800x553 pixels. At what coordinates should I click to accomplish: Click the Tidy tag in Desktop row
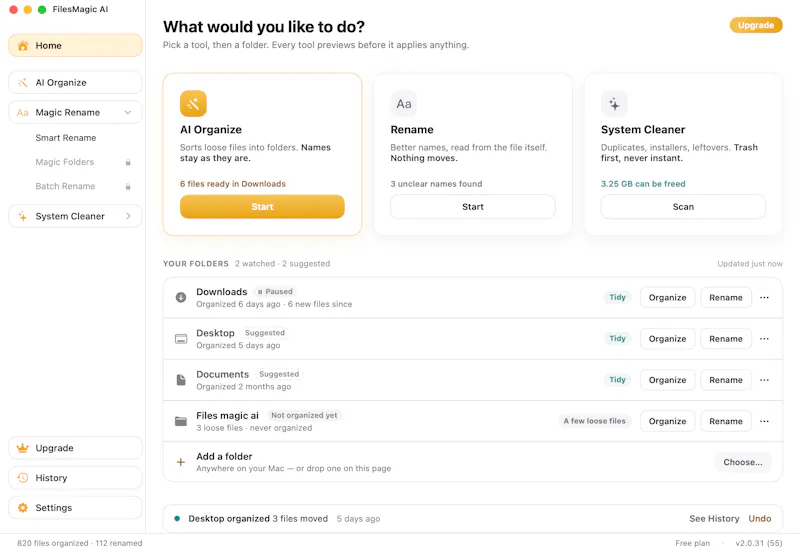[x=617, y=339]
